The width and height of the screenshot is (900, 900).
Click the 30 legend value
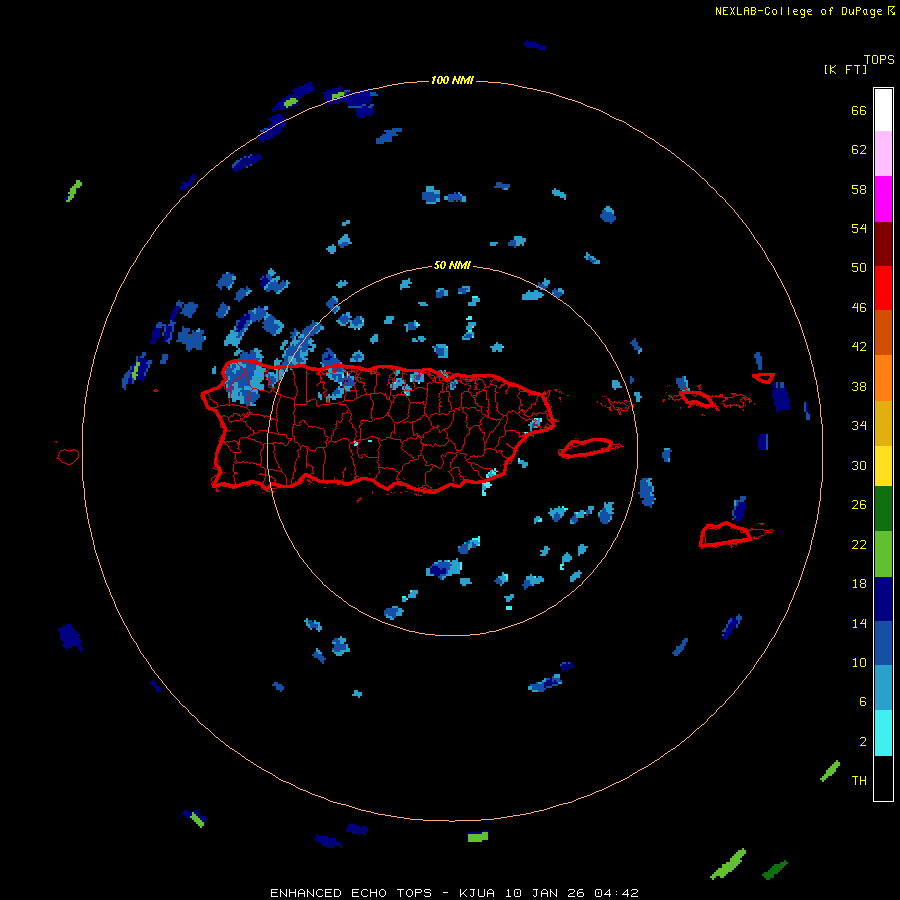point(859,465)
